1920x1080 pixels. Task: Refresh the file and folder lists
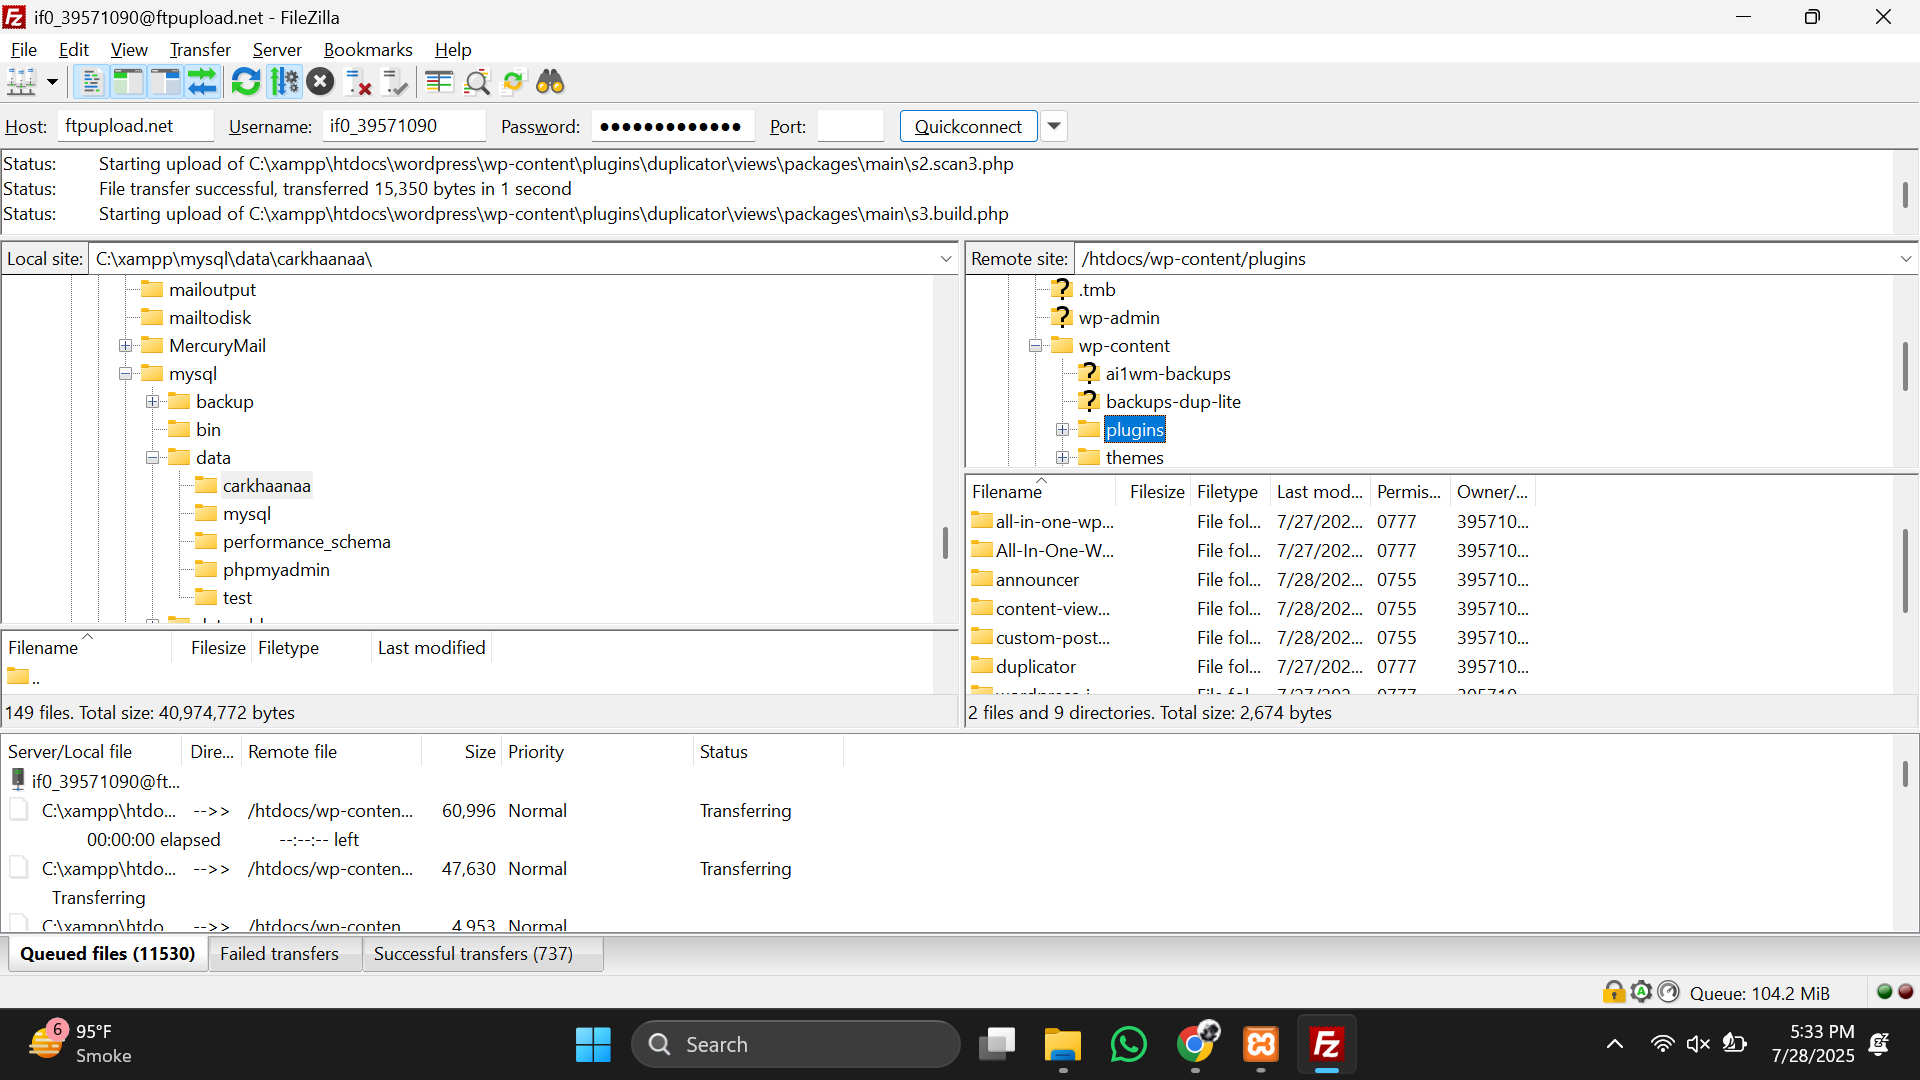tap(246, 82)
